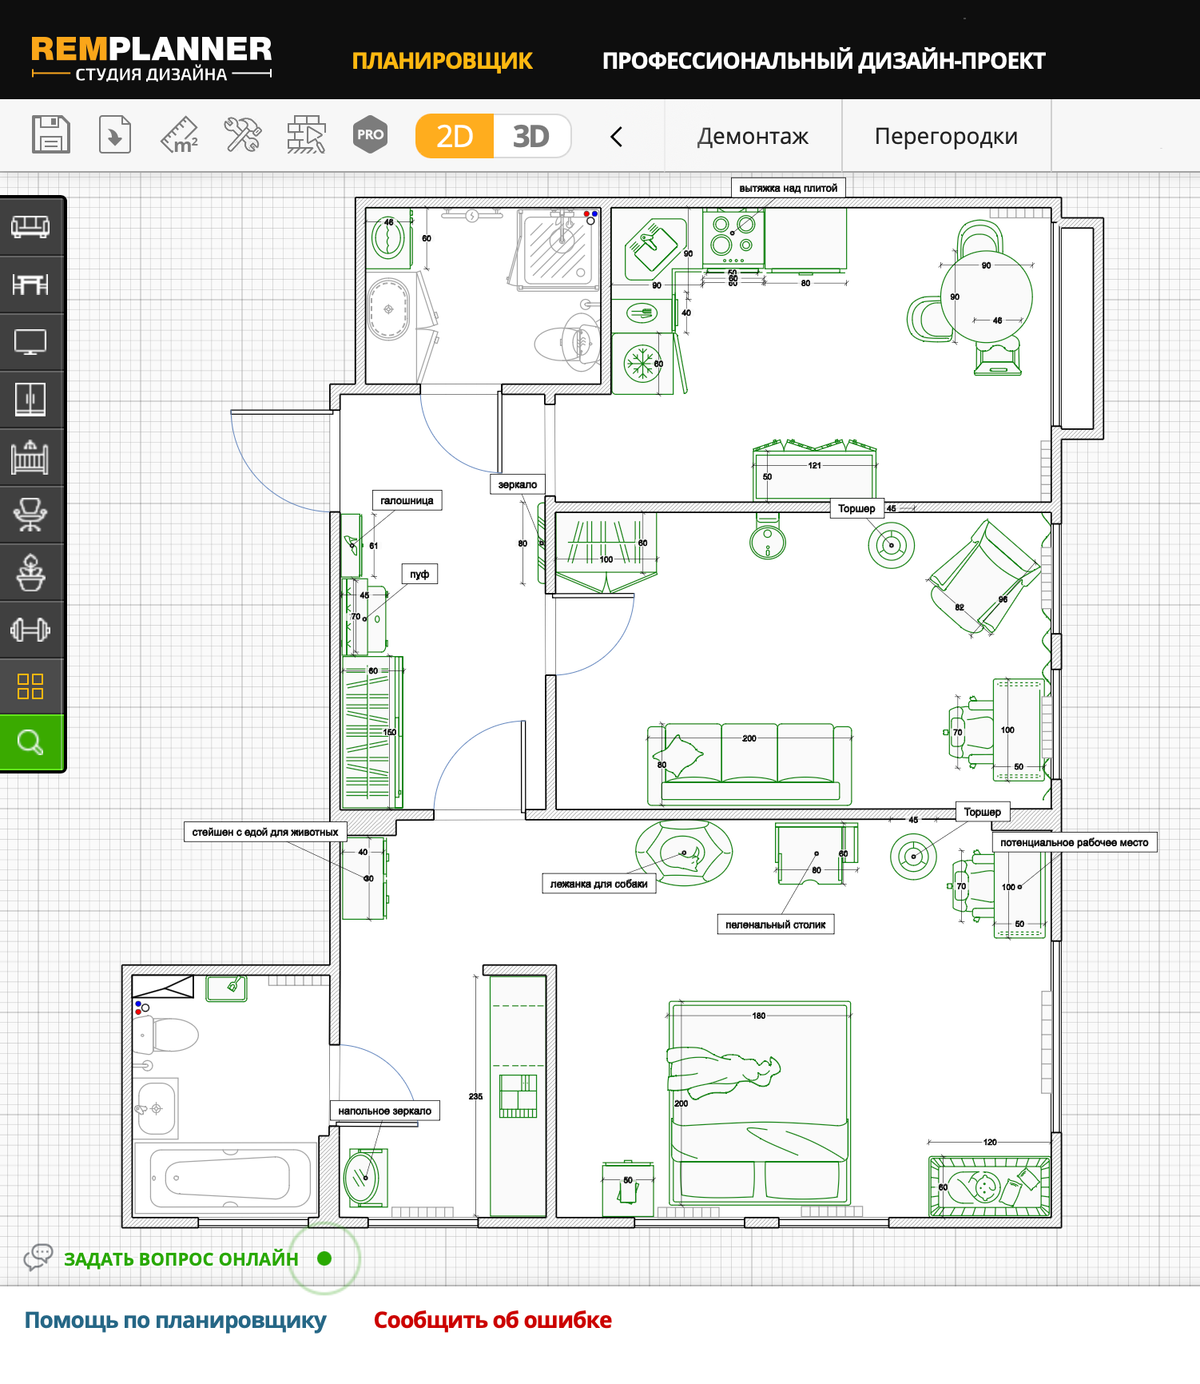The width and height of the screenshot is (1200, 1384).
Task: Select the stove cooktop in kitchen
Action: (733, 236)
